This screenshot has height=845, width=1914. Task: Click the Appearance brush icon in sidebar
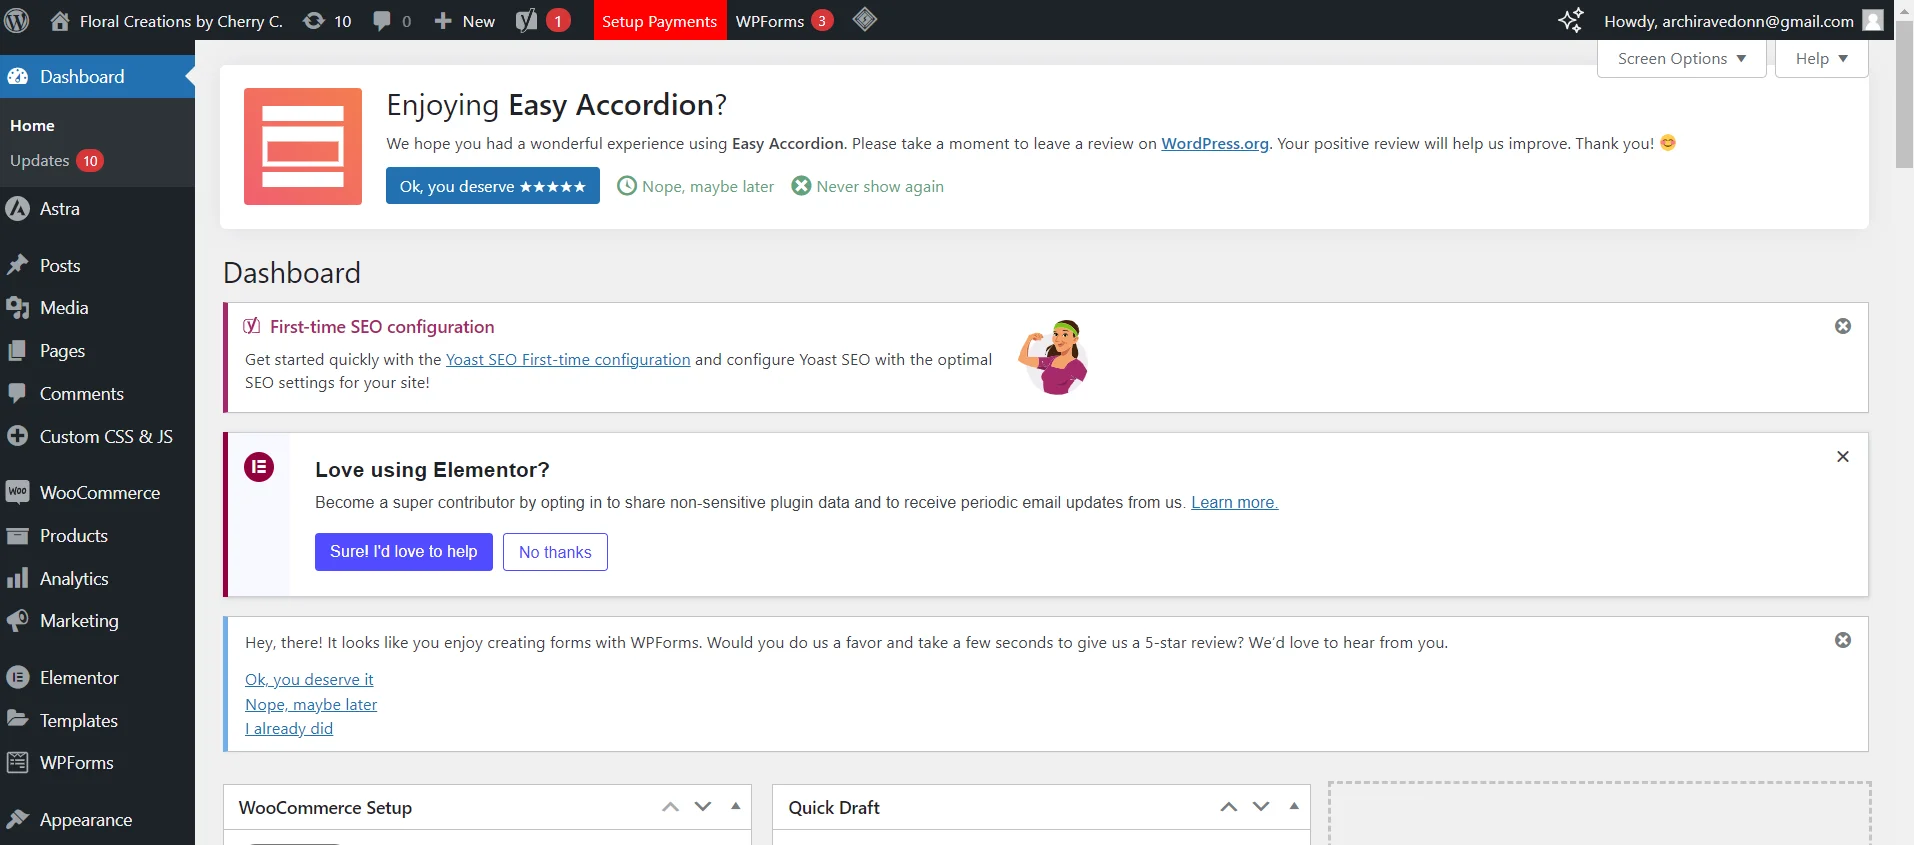coord(18,820)
